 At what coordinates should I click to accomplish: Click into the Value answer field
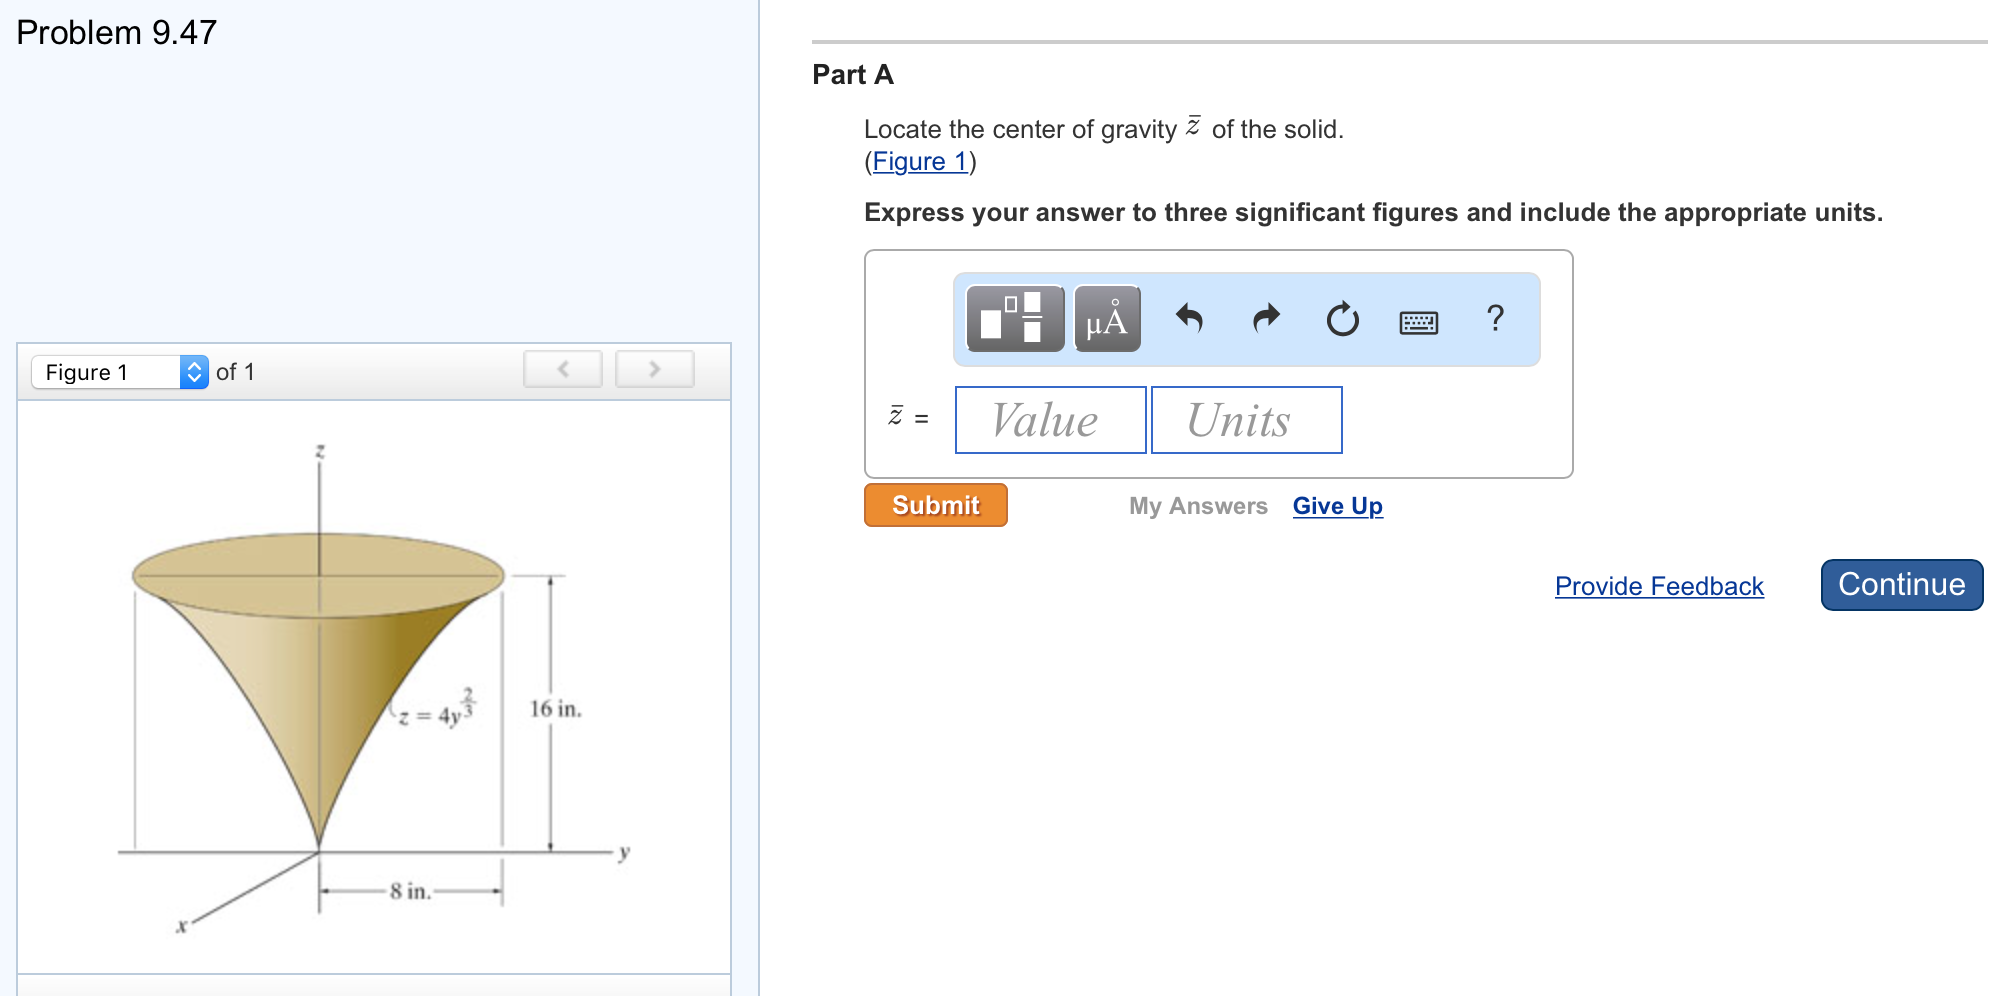[1049, 420]
